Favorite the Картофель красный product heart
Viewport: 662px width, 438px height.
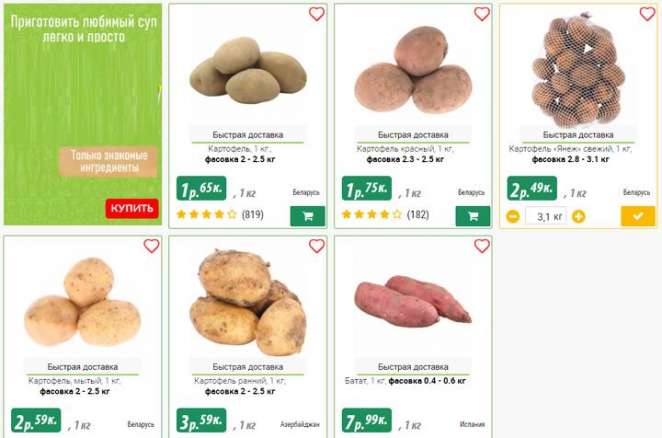point(482,14)
